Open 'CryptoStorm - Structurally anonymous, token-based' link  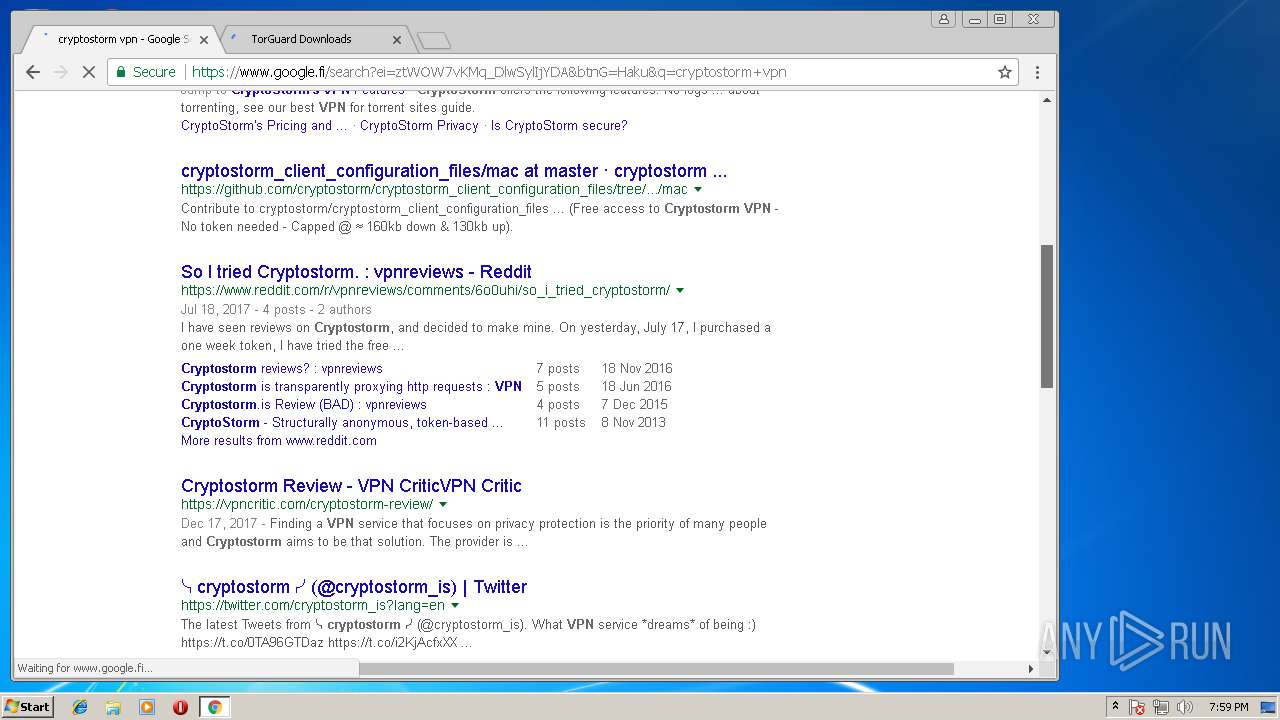pos(342,423)
